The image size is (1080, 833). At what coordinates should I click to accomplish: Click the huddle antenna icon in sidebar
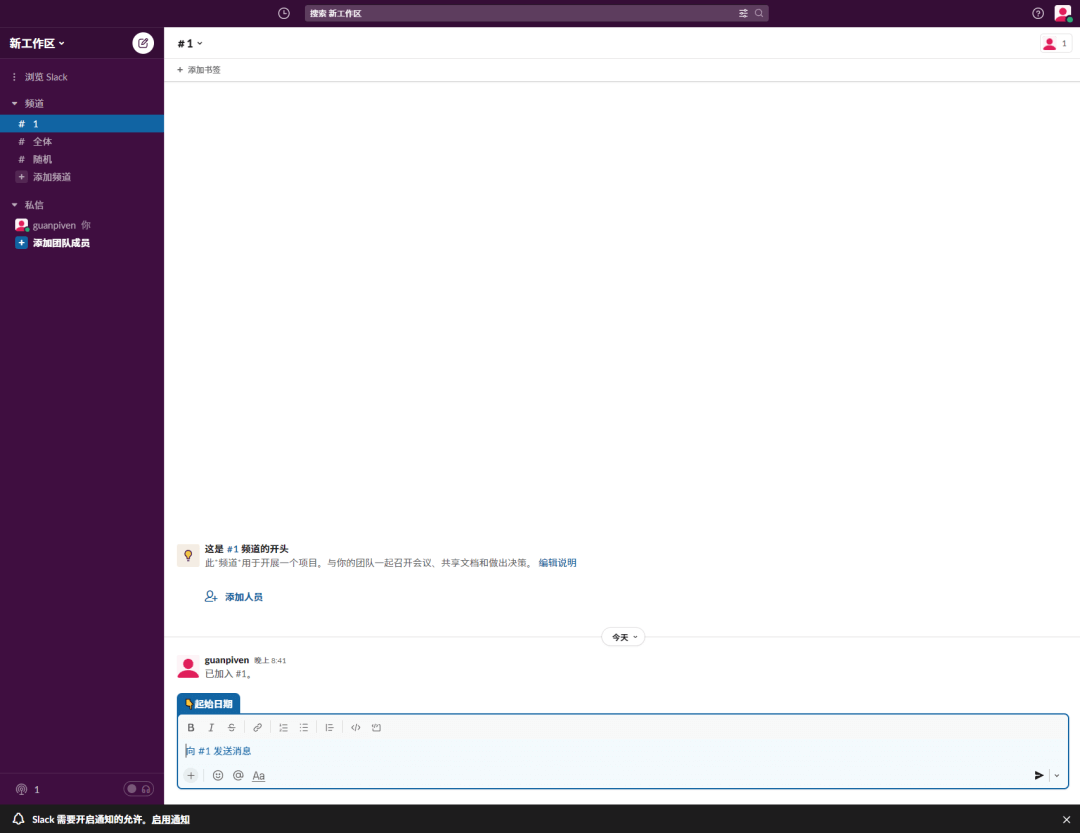[x=21, y=790]
